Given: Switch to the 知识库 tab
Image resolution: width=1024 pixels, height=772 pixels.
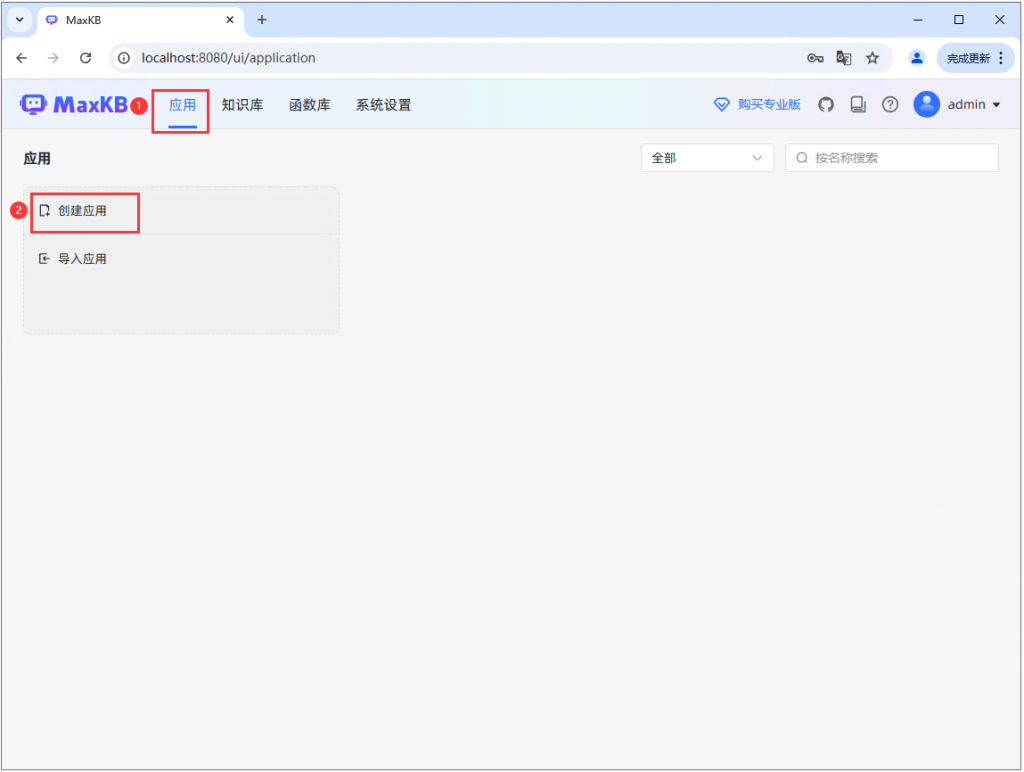Looking at the screenshot, I should [x=242, y=105].
